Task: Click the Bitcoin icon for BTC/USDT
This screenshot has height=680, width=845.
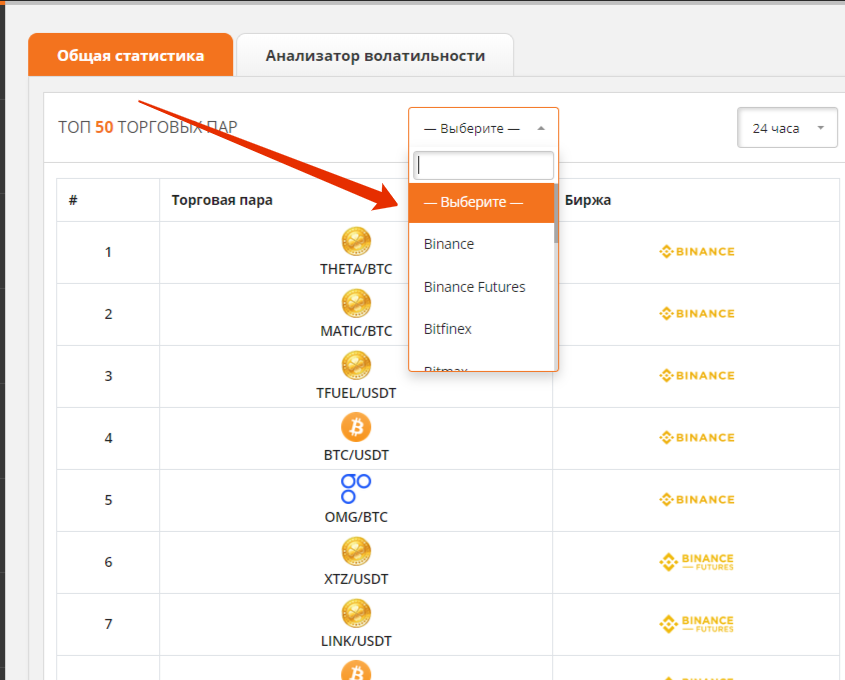Action: [x=356, y=428]
